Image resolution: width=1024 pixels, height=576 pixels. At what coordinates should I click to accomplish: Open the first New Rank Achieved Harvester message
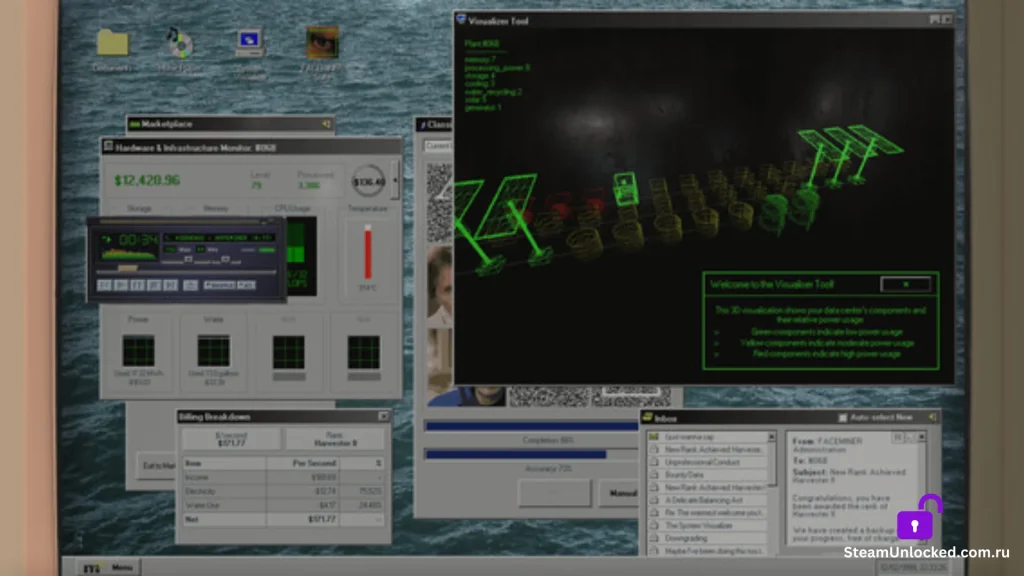tap(707, 449)
